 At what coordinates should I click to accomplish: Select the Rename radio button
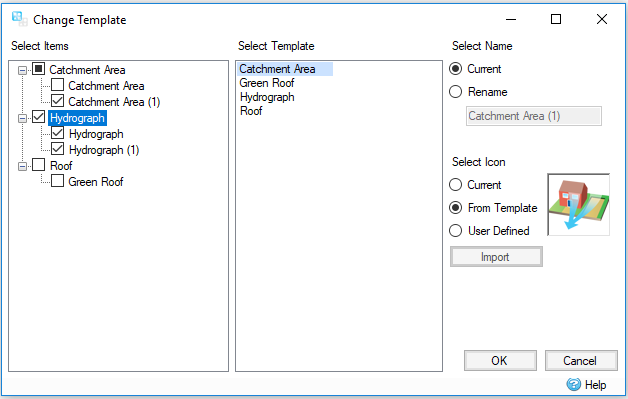point(455,92)
